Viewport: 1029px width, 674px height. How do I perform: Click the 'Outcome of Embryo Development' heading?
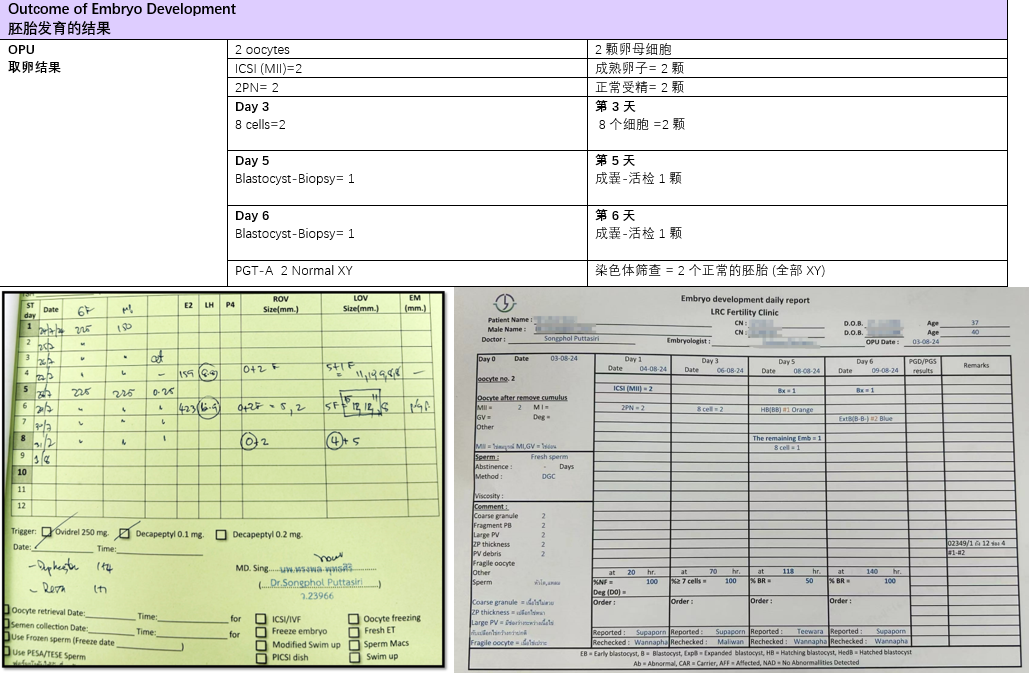coord(121,9)
